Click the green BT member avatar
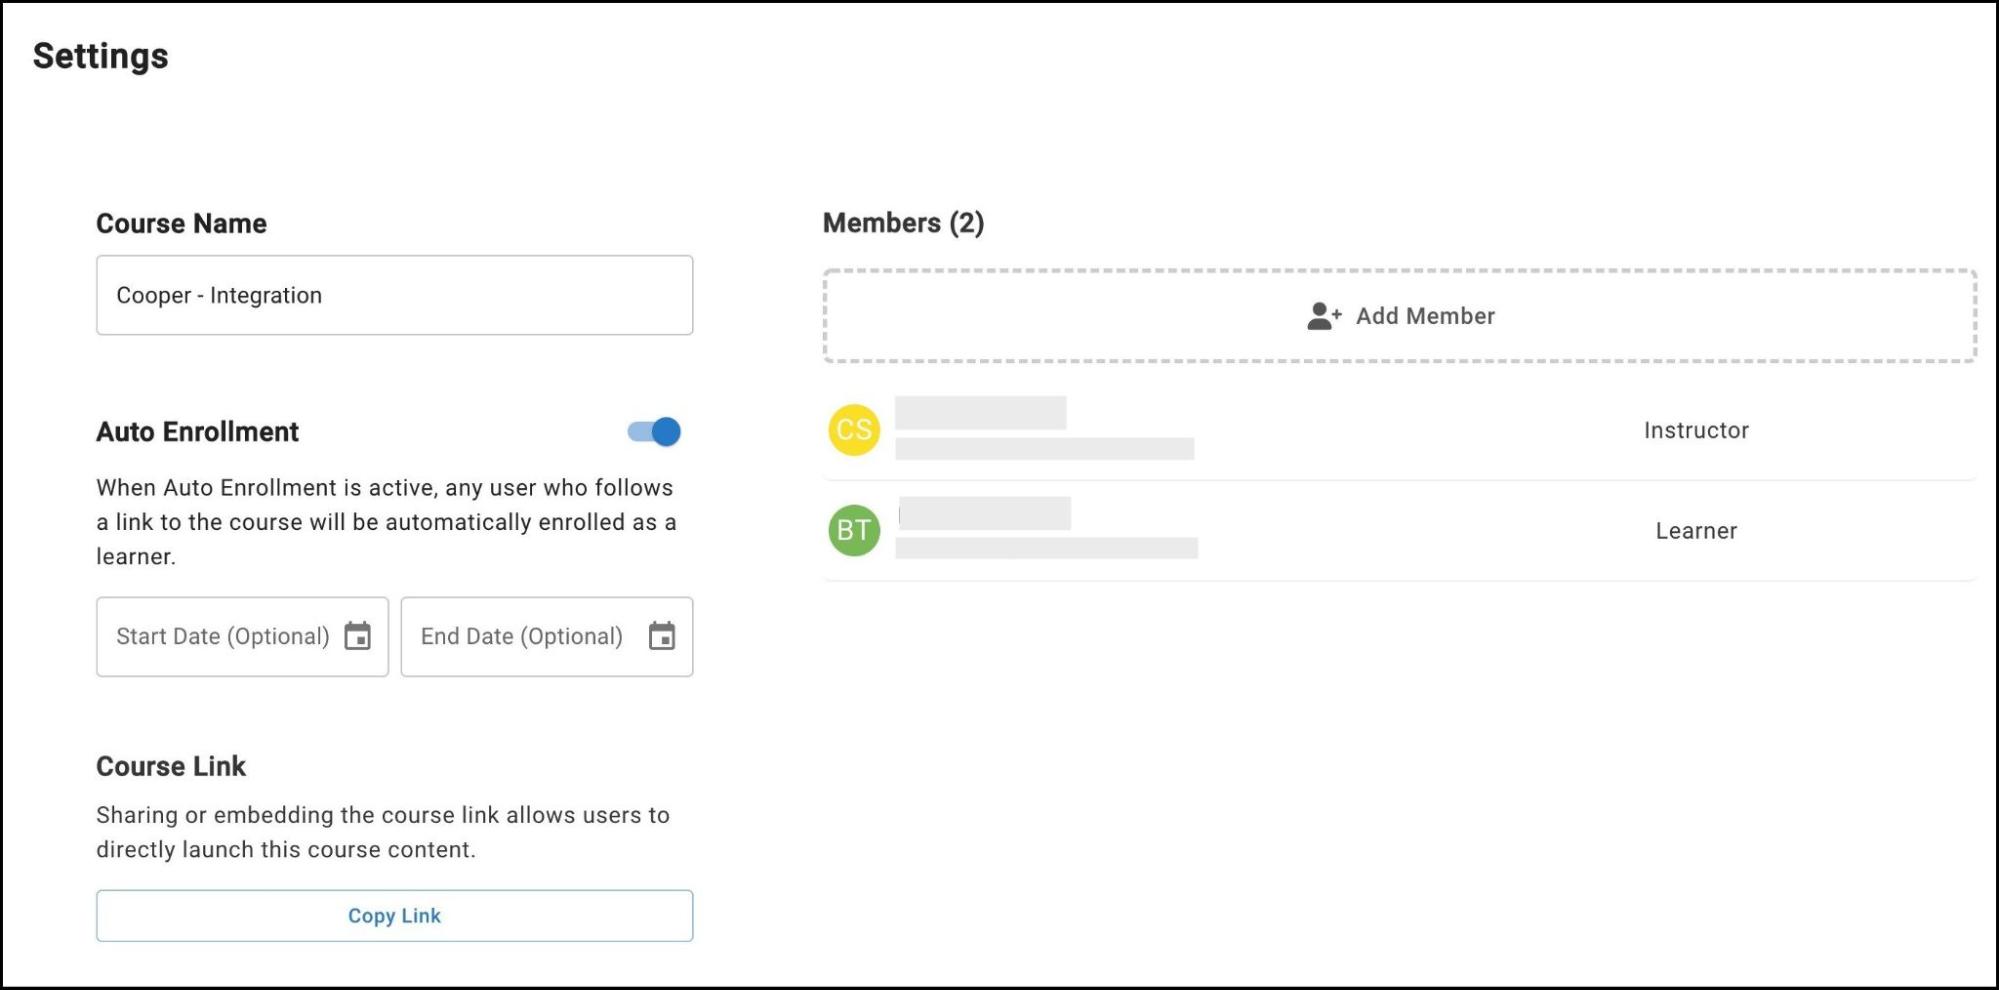Viewport: 1999px width, 990px height. coord(854,530)
